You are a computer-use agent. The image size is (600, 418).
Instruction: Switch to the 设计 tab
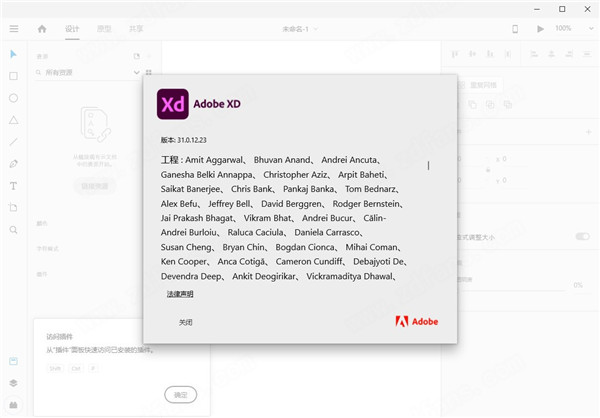pyautogui.click(x=72, y=29)
